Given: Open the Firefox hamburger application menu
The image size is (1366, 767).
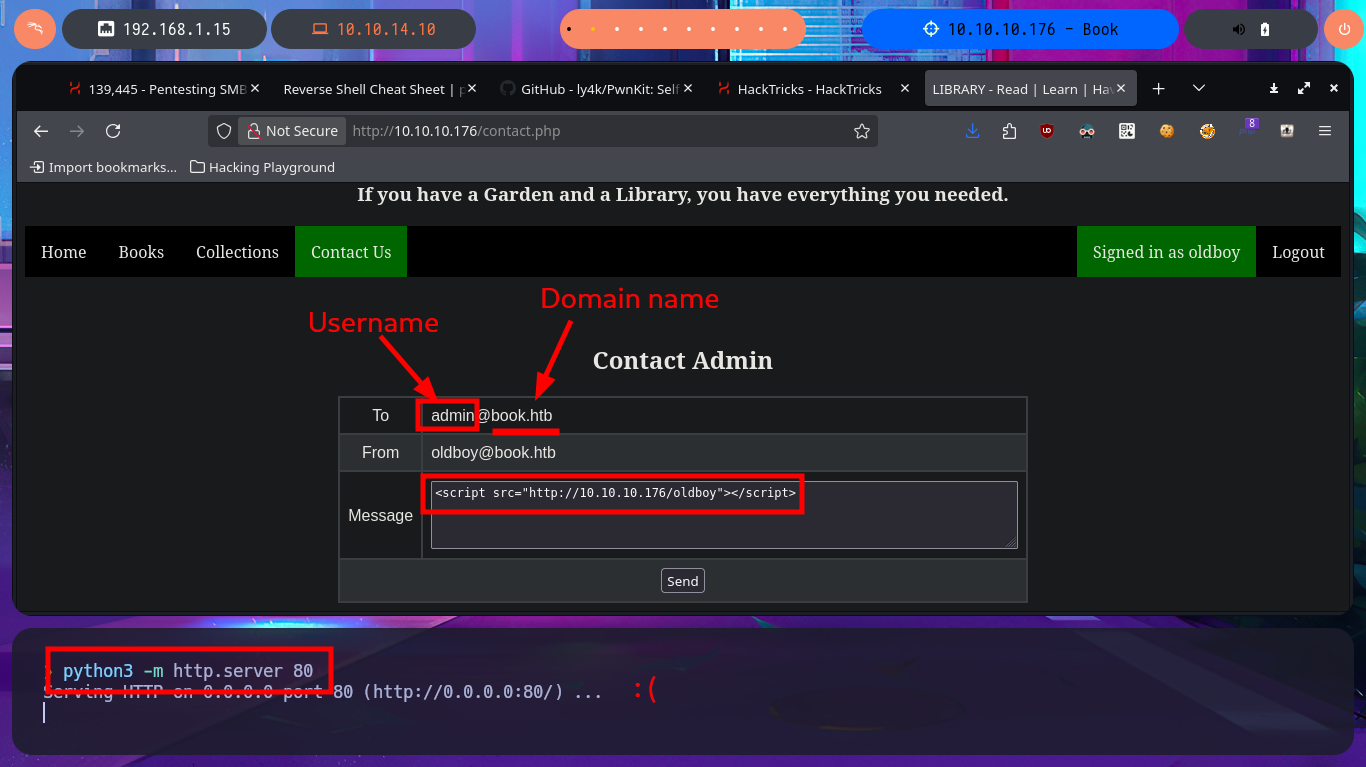Looking at the screenshot, I should coord(1325,131).
